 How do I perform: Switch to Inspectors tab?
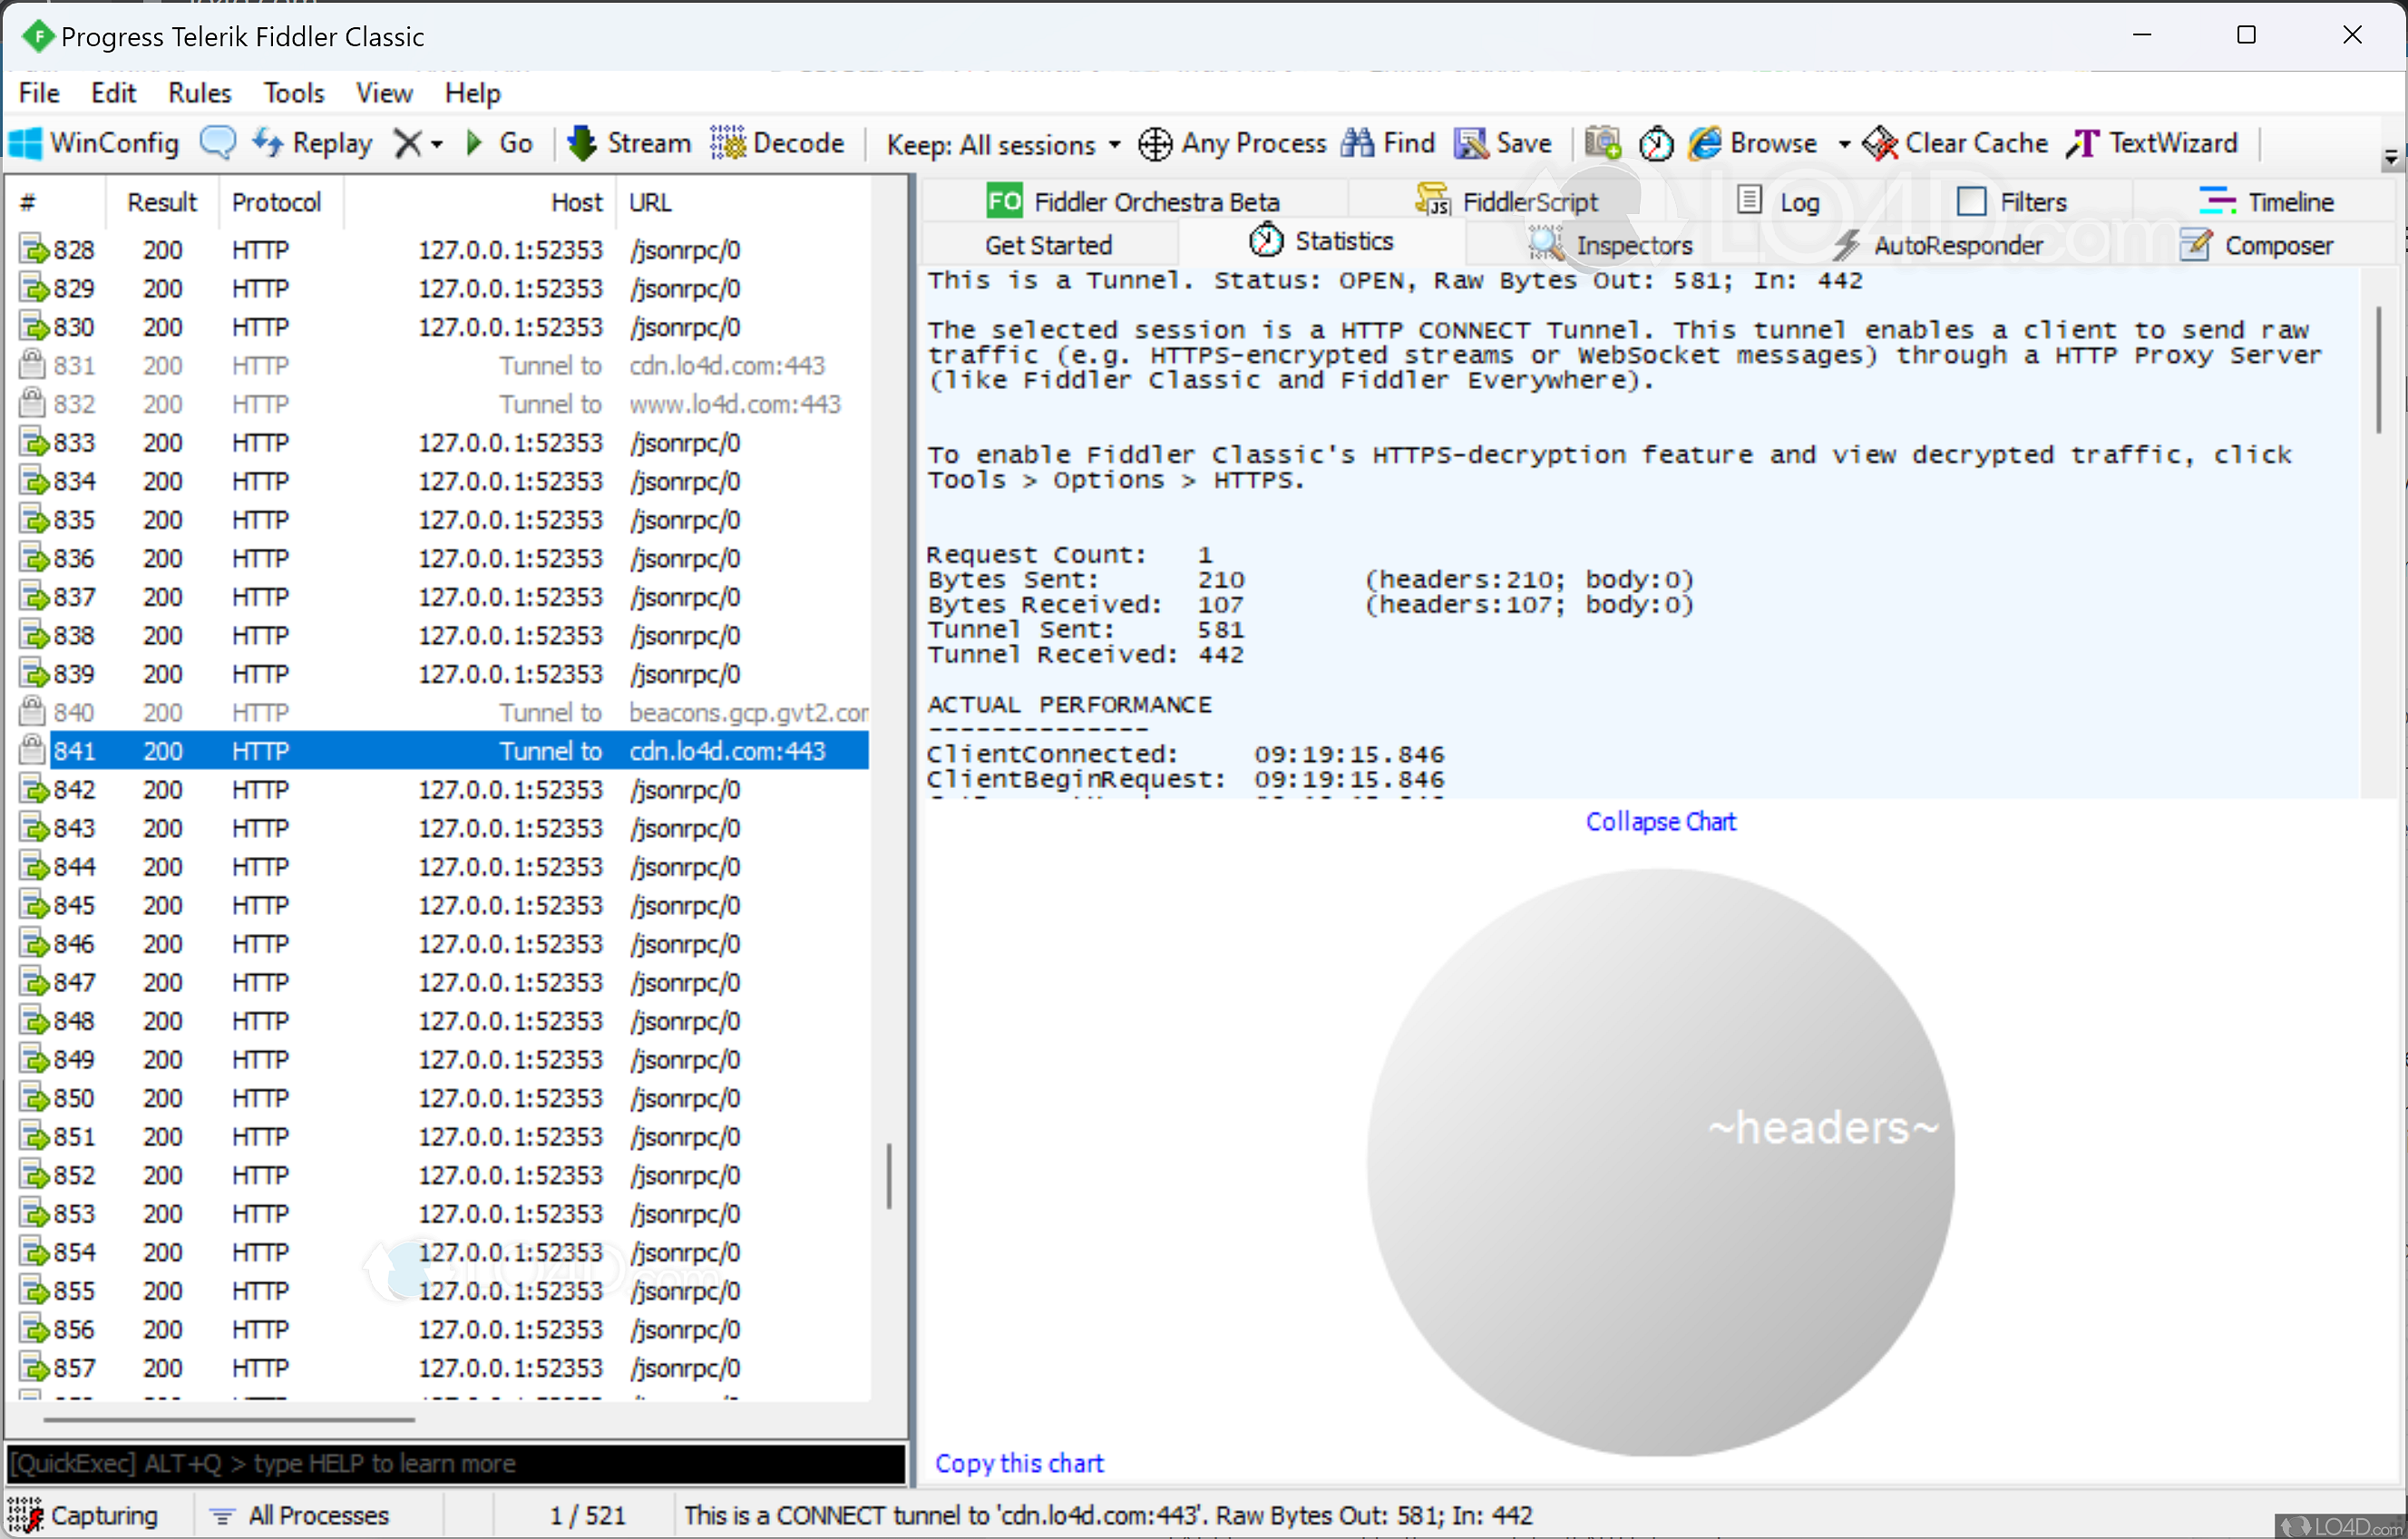[1610, 245]
